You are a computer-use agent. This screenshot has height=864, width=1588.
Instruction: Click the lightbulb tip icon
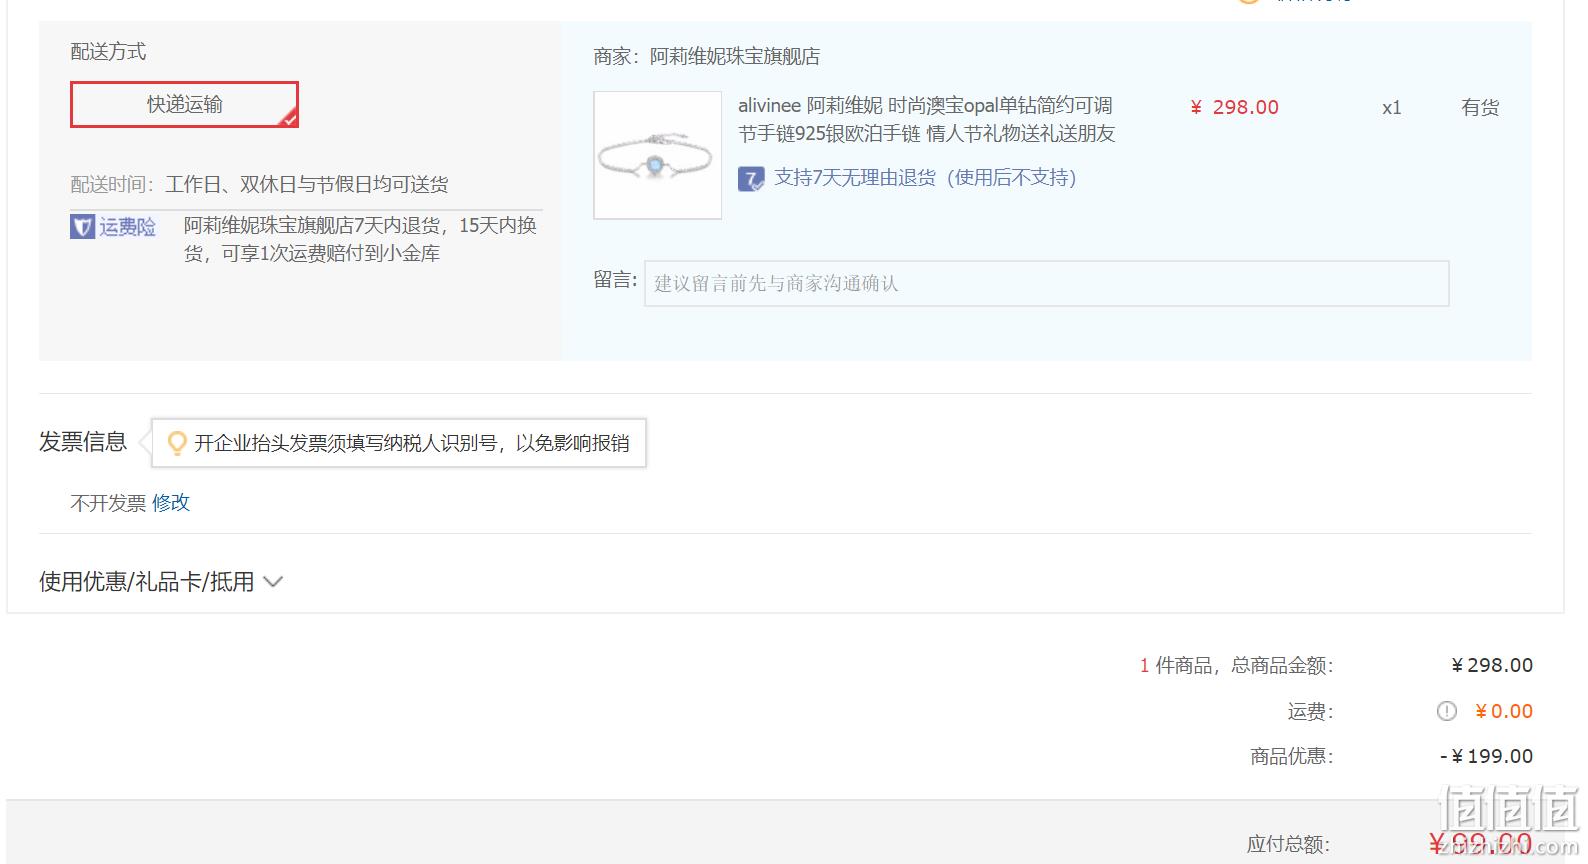(177, 443)
